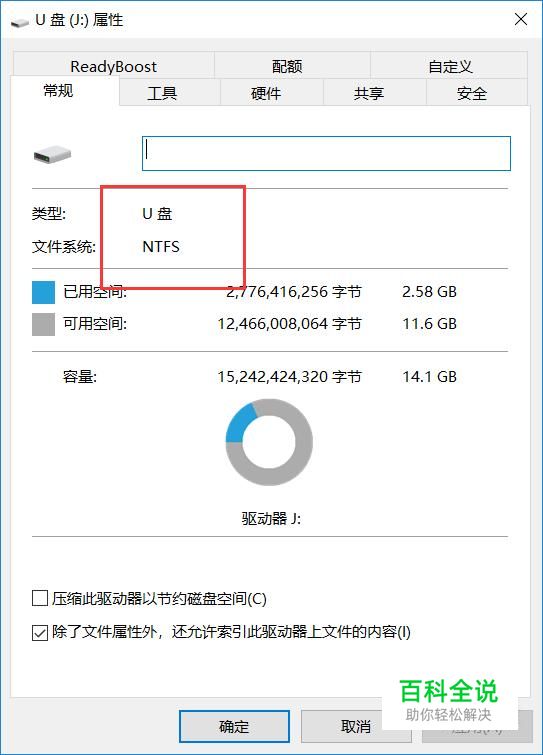Uncheck the file content indexing checkbox

coord(39,632)
